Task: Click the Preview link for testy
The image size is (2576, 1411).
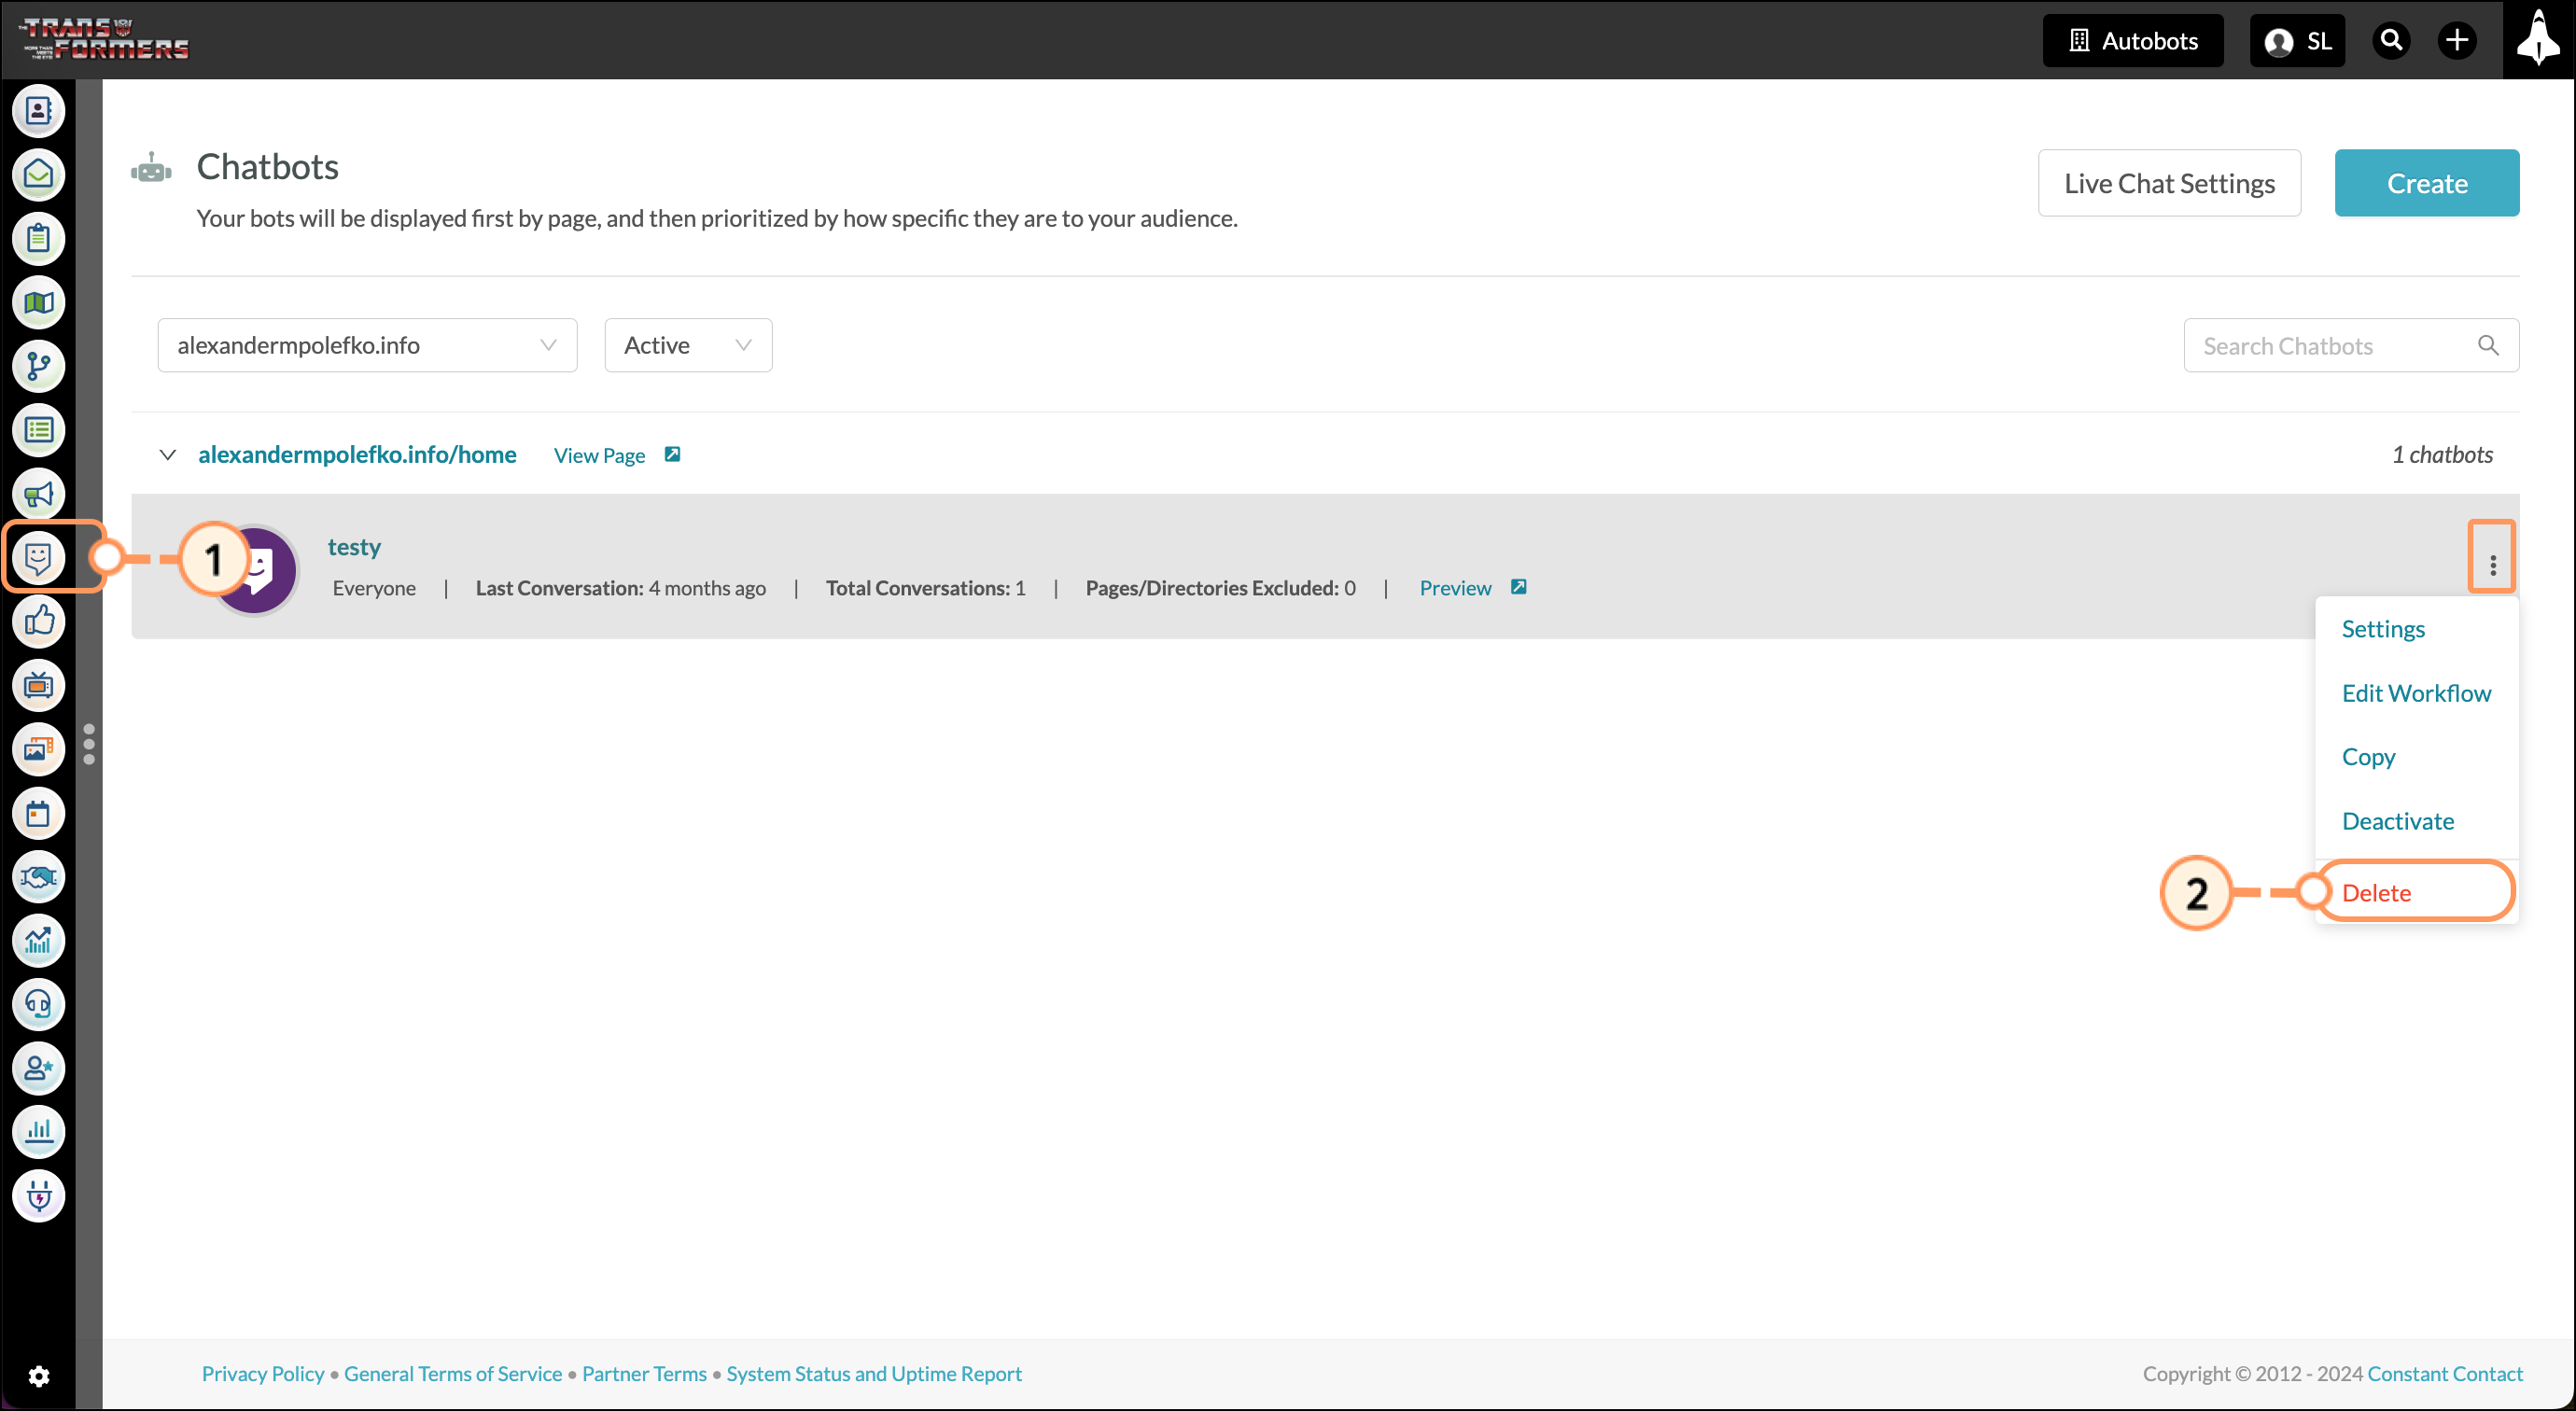Action: coord(1455,588)
